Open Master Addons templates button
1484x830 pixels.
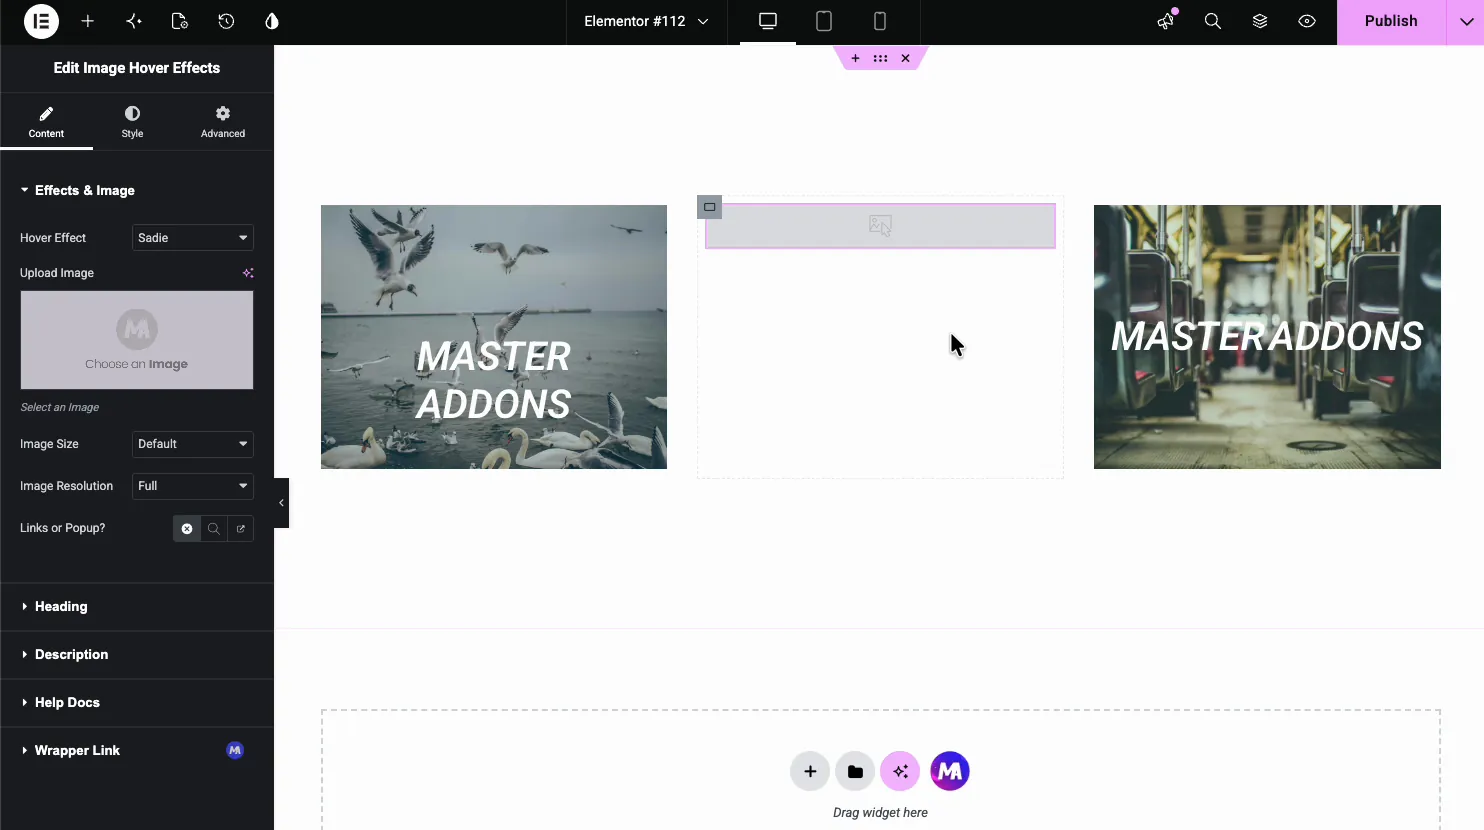[950, 771]
